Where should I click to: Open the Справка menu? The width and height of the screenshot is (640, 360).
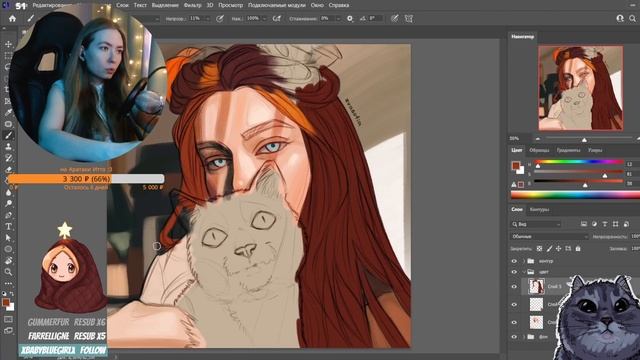(338, 5)
